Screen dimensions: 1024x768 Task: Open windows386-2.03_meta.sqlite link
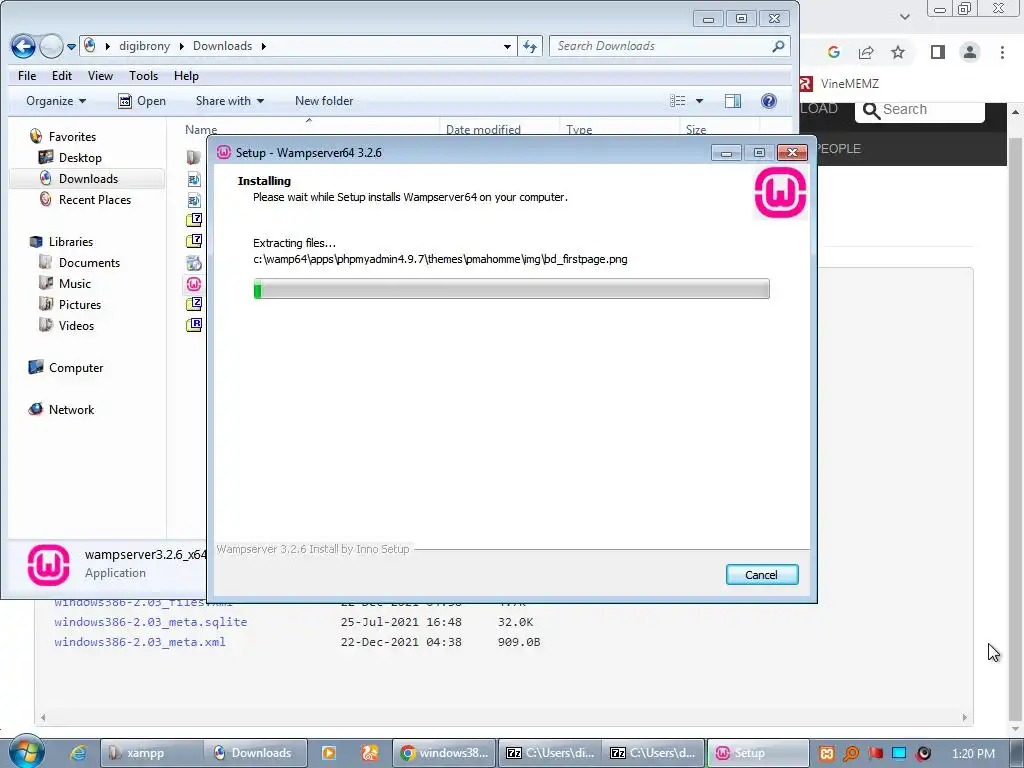pos(151,622)
